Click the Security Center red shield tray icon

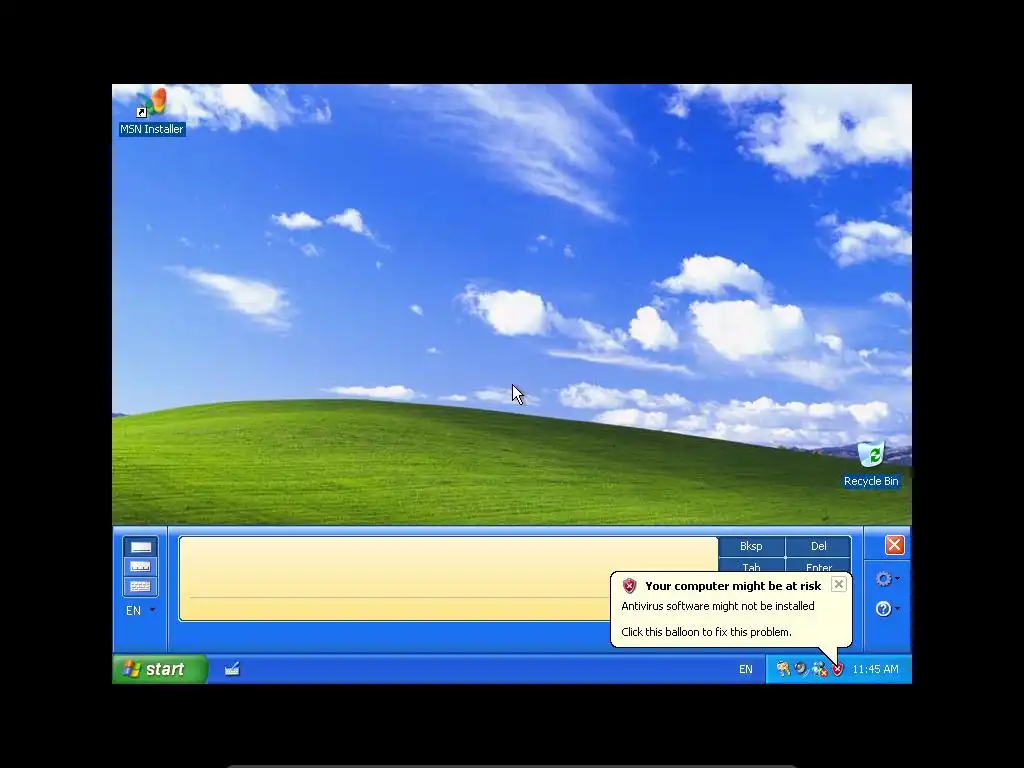pyautogui.click(x=837, y=669)
